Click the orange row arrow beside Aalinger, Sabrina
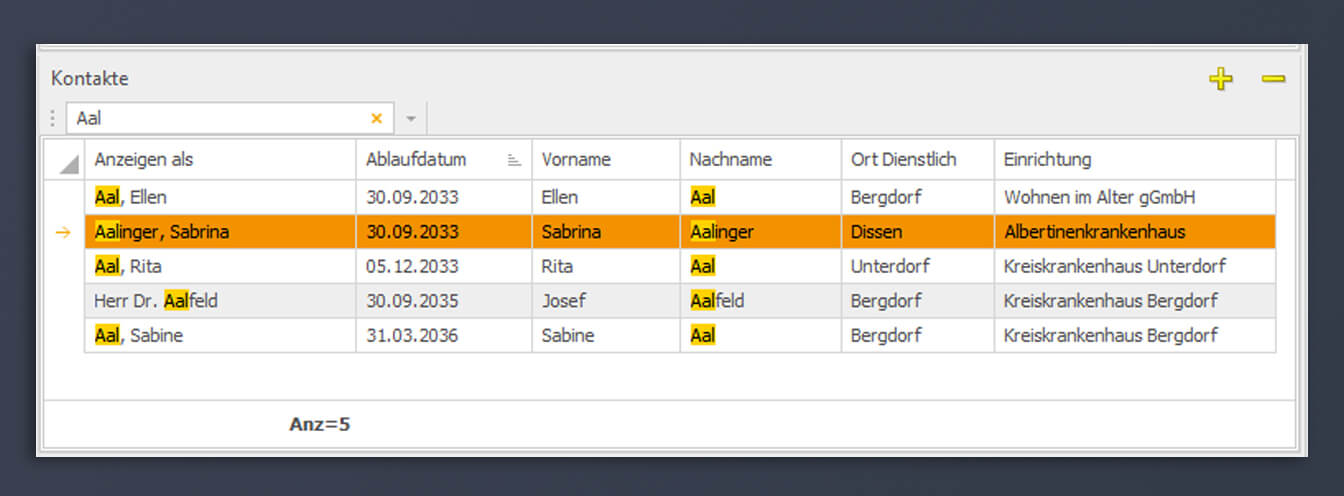The width and height of the screenshot is (1344, 496). pos(63,233)
